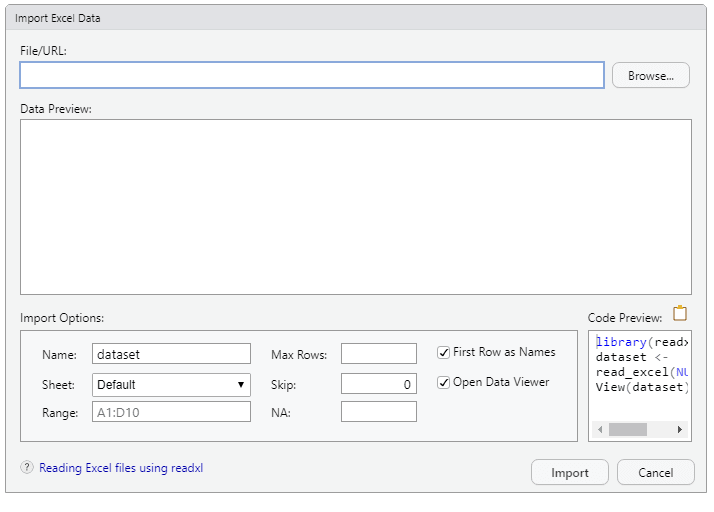Click the Import button
Image resolution: width=714 pixels, height=512 pixels.
coord(570,472)
